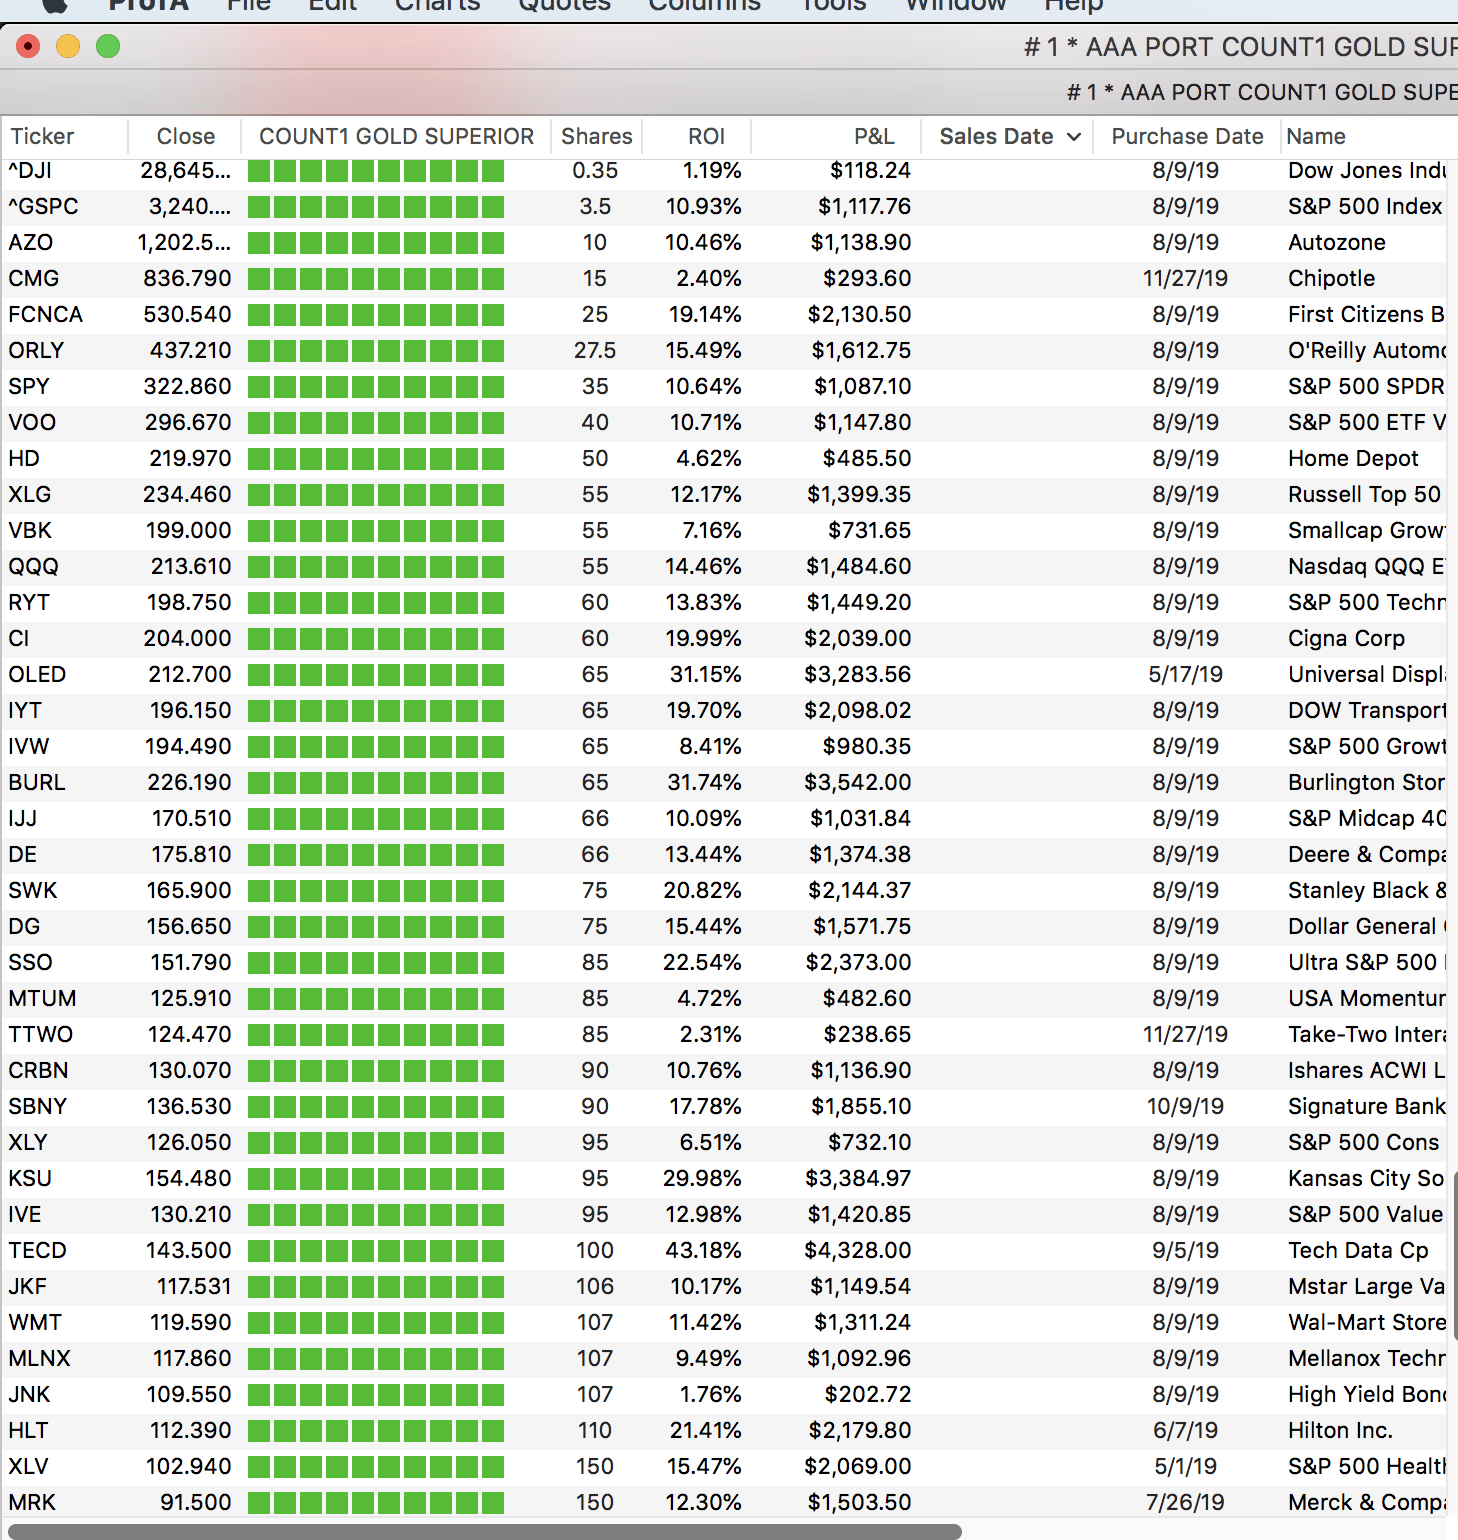Screen dimensions: 1458x1540
Task: Click the Chipotle name cell
Action: coord(1331,278)
